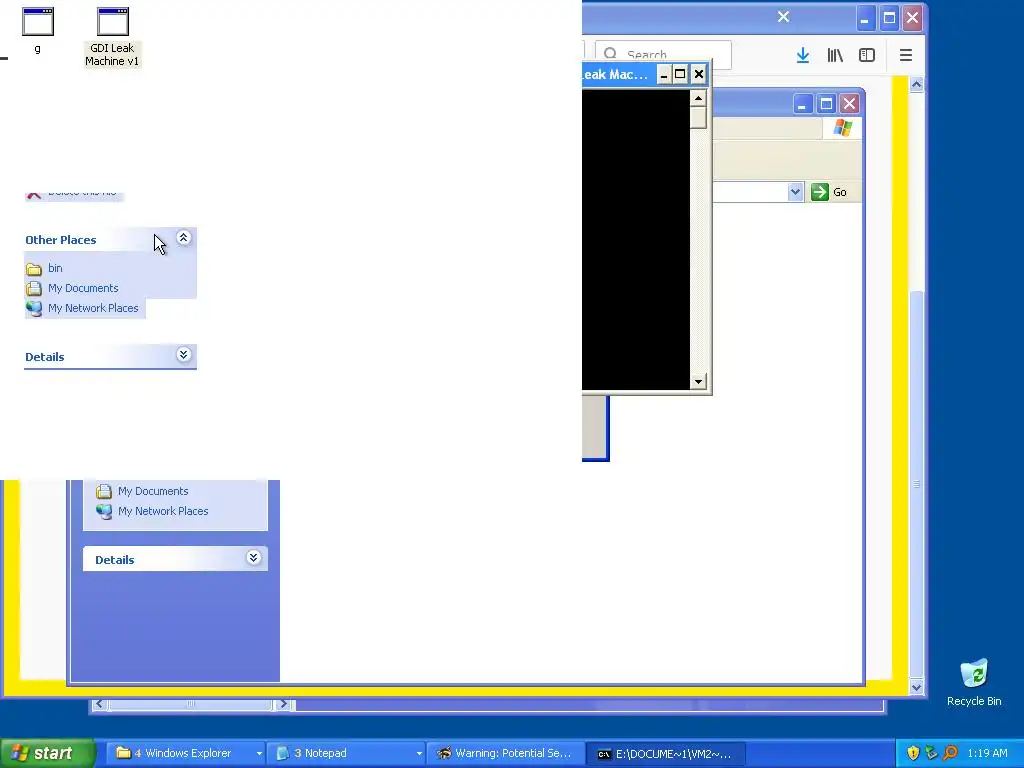The image size is (1024, 768).
Task: Click the Other Places heading text
Action: (61, 240)
